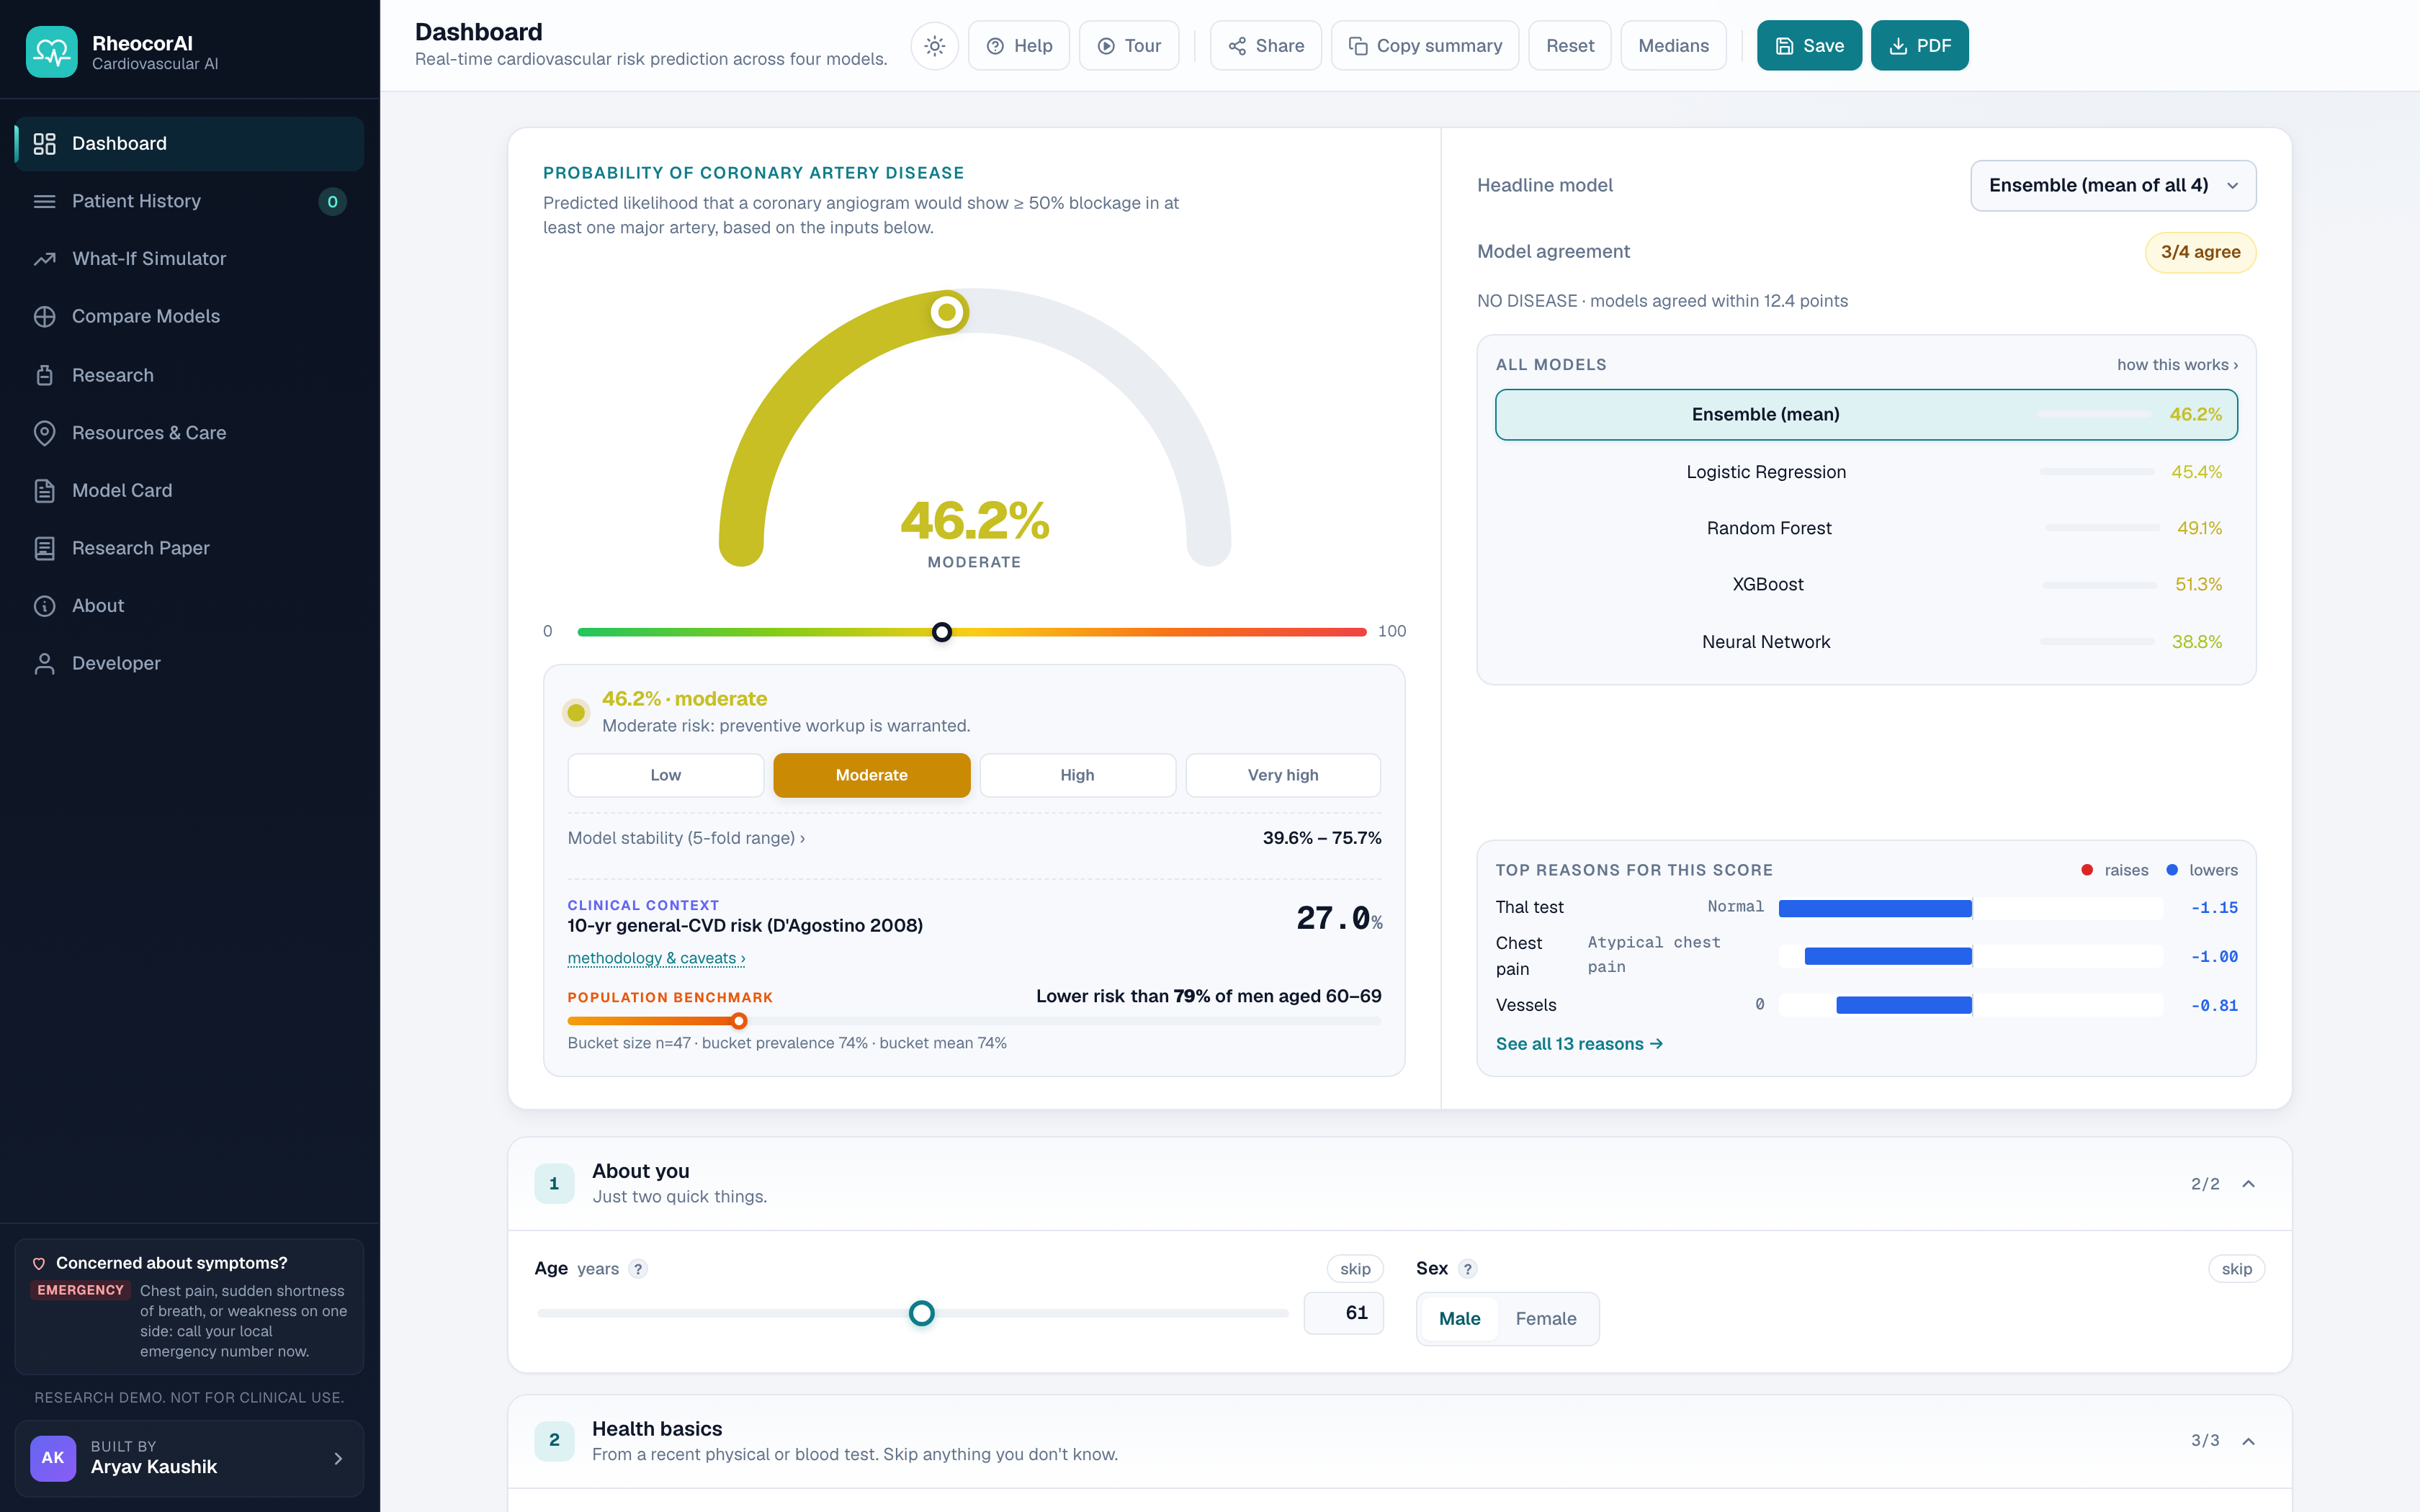Click the Developer person icon
This screenshot has width=2420, height=1512.
pos(44,663)
